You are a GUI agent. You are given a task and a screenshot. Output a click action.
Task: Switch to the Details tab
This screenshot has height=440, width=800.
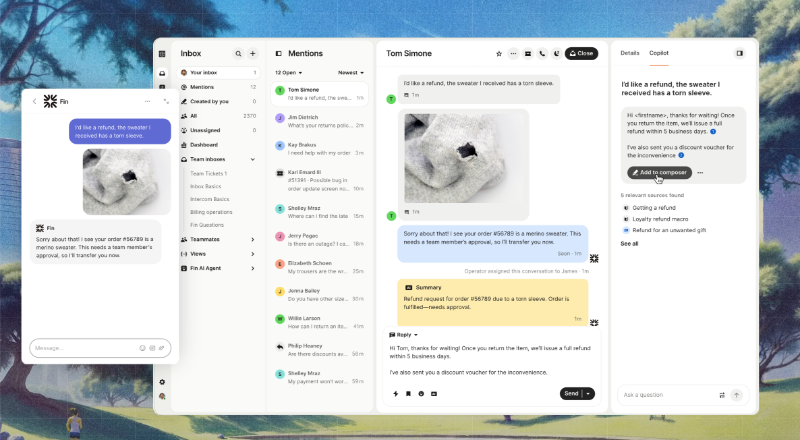click(630, 53)
